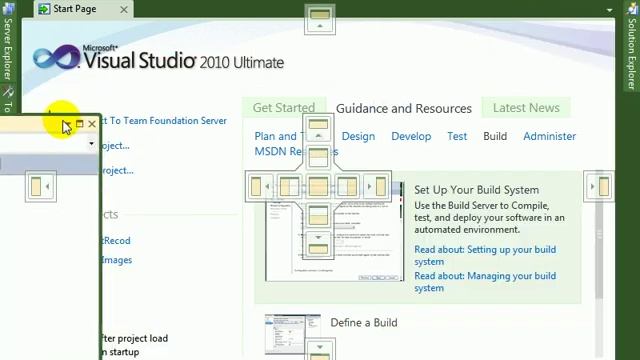Click the Define a Build heading
The image size is (640, 360).
pos(364,323)
